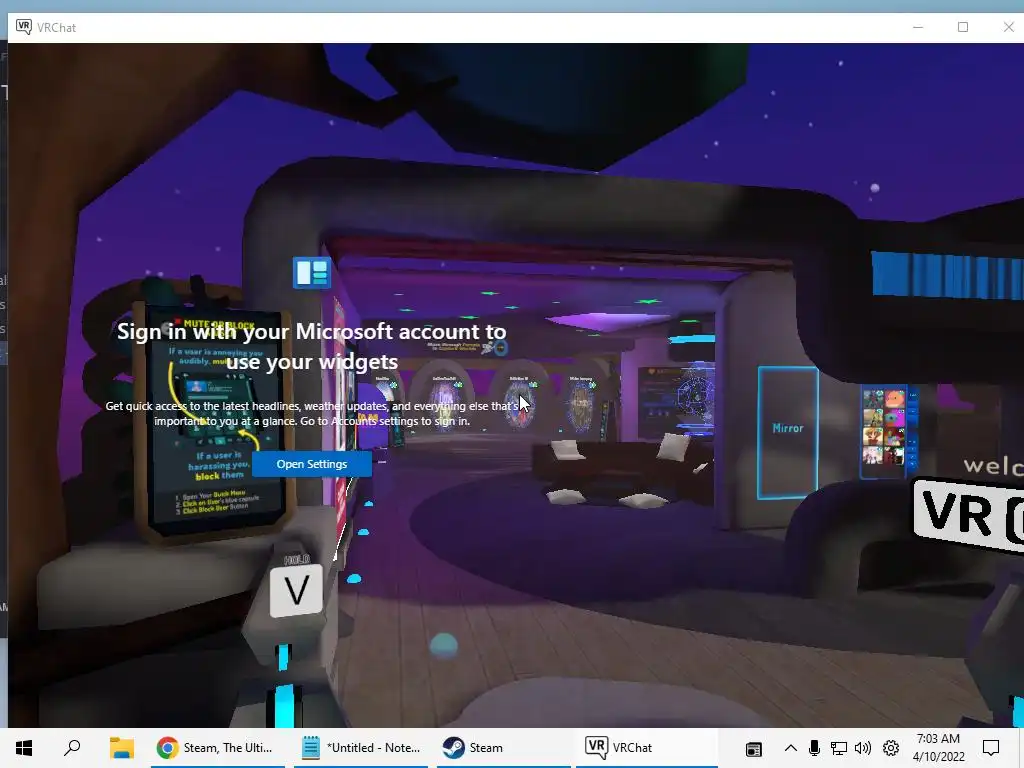Click the VRChat logo in the title bar
This screenshot has height=768, width=1024.
pyautogui.click(x=24, y=27)
